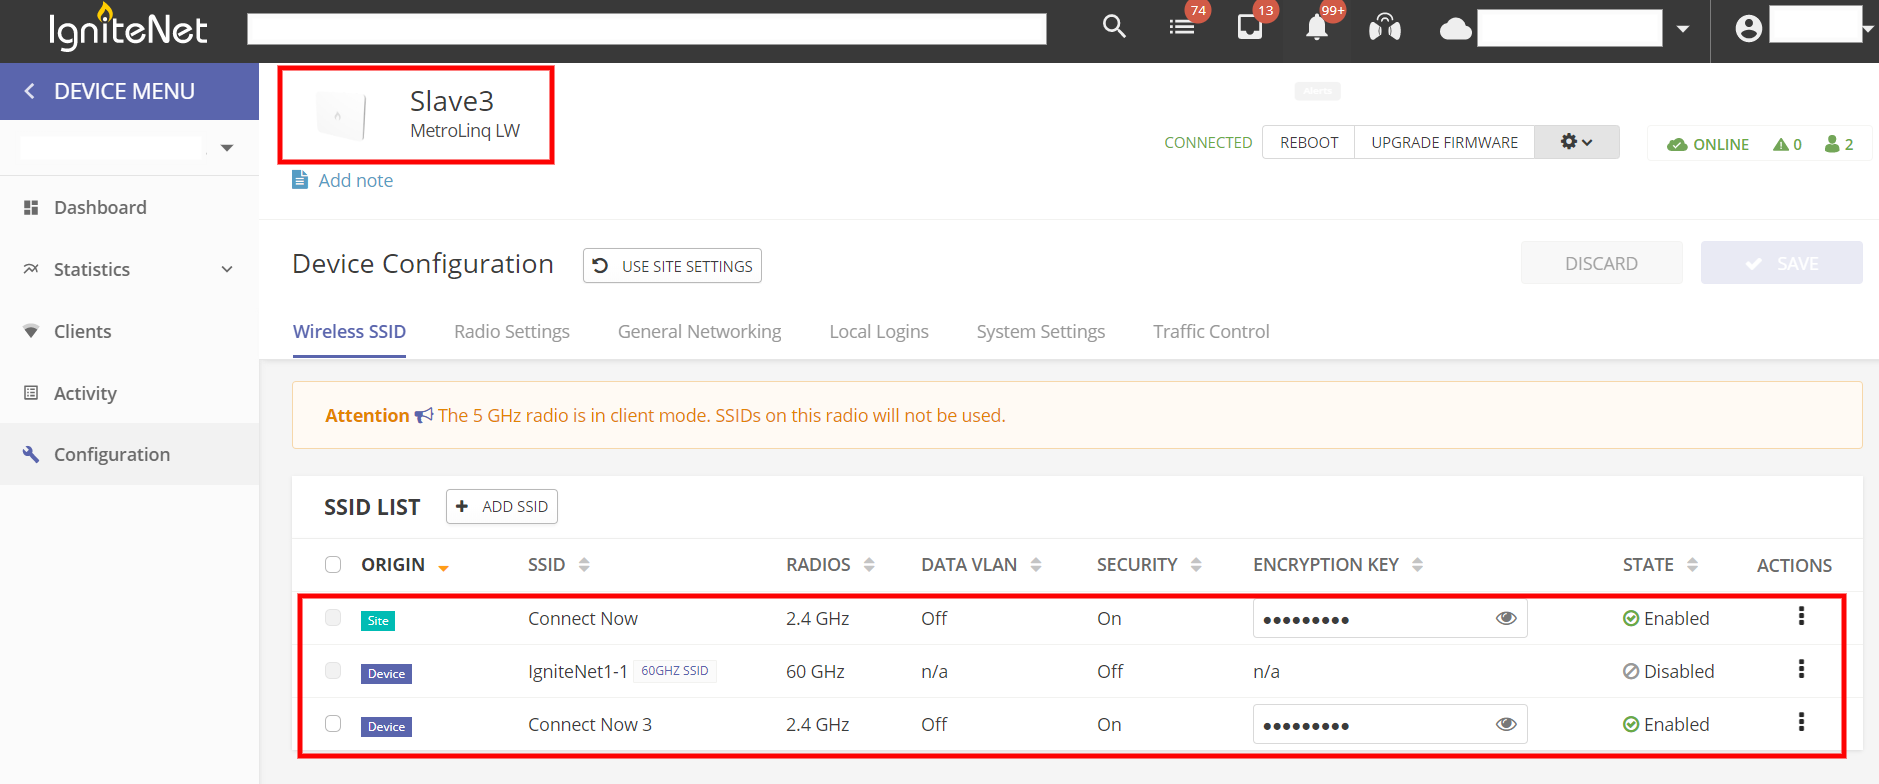Click the online cloud status icon
The width and height of the screenshot is (1879, 784).
pos(1677,144)
